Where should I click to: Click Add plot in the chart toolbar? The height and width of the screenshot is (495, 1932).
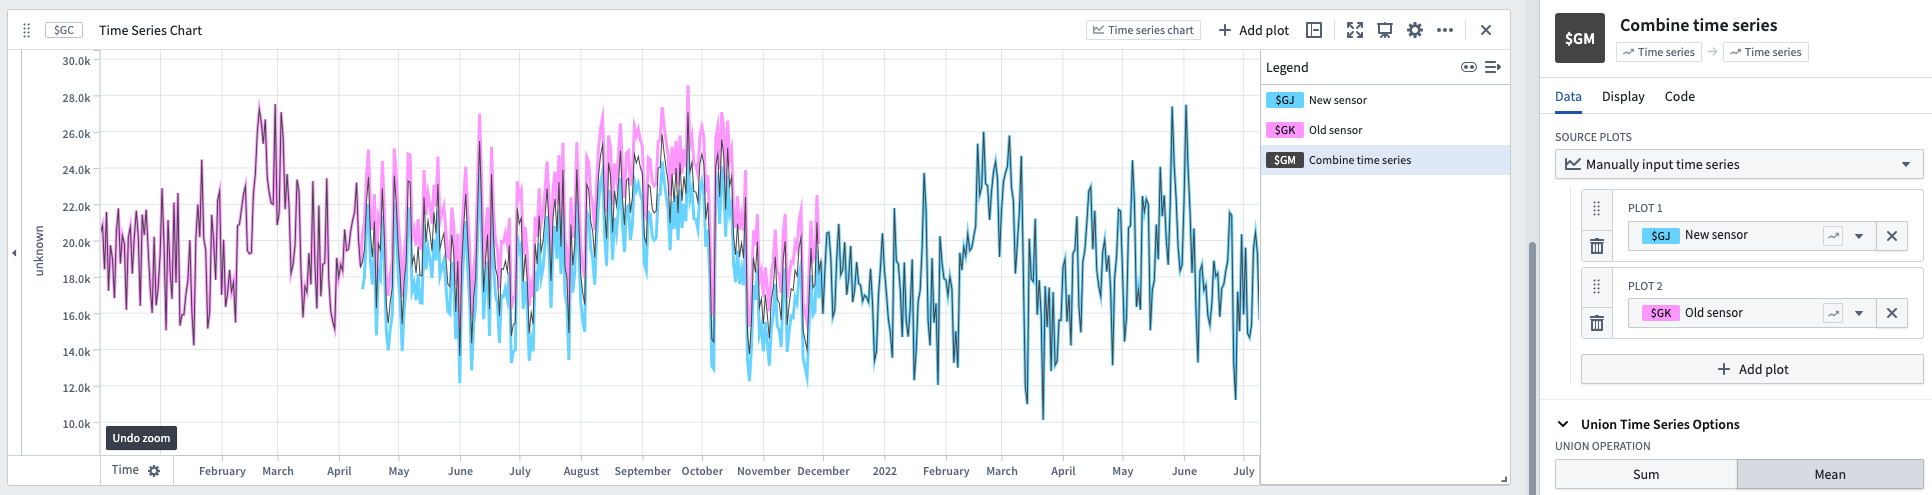point(1254,30)
